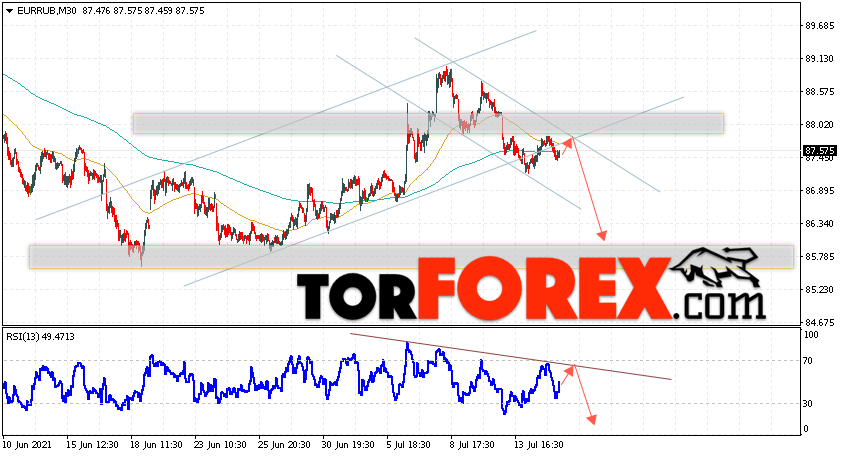This screenshot has height=456, width=841.
Task: Click the RSI level 70 label
Action: [808, 361]
